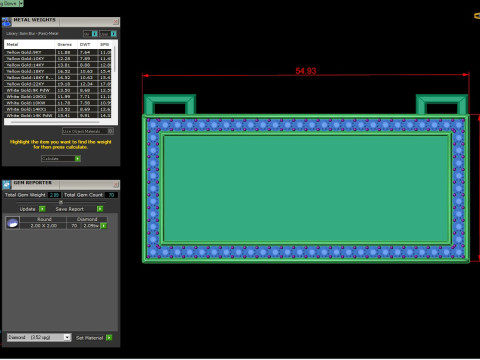Screen dimensions: 480x360
Task: Click the Update label in Gem Reporter
Action: coord(27,209)
